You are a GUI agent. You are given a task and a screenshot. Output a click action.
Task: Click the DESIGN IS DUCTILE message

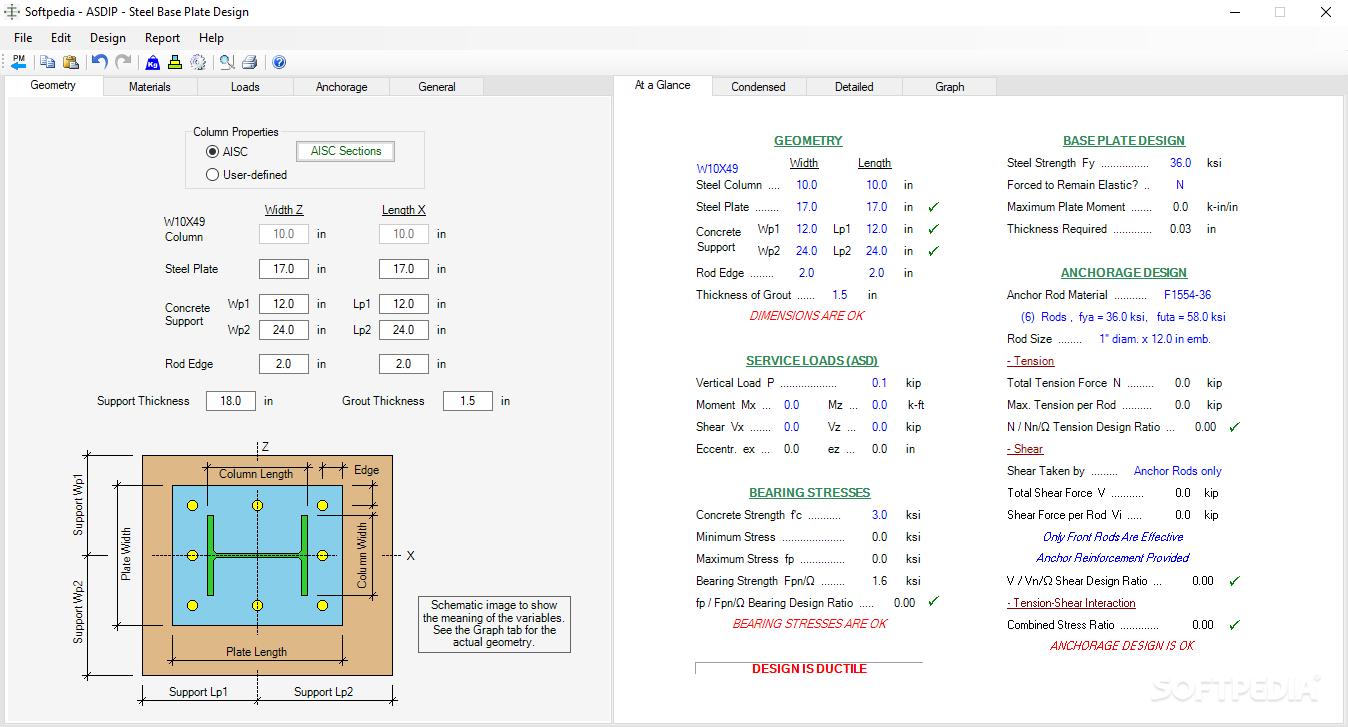pyautogui.click(x=809, y=669)
